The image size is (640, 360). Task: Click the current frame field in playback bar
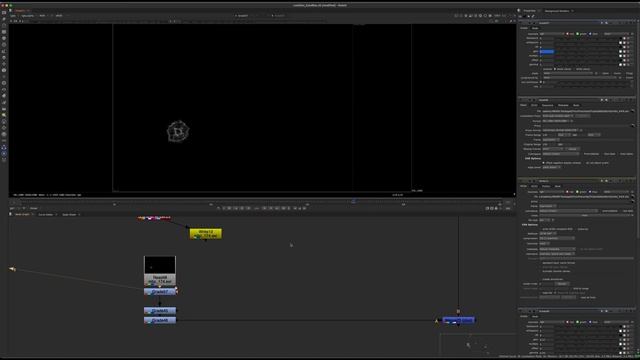pos(256,208)
